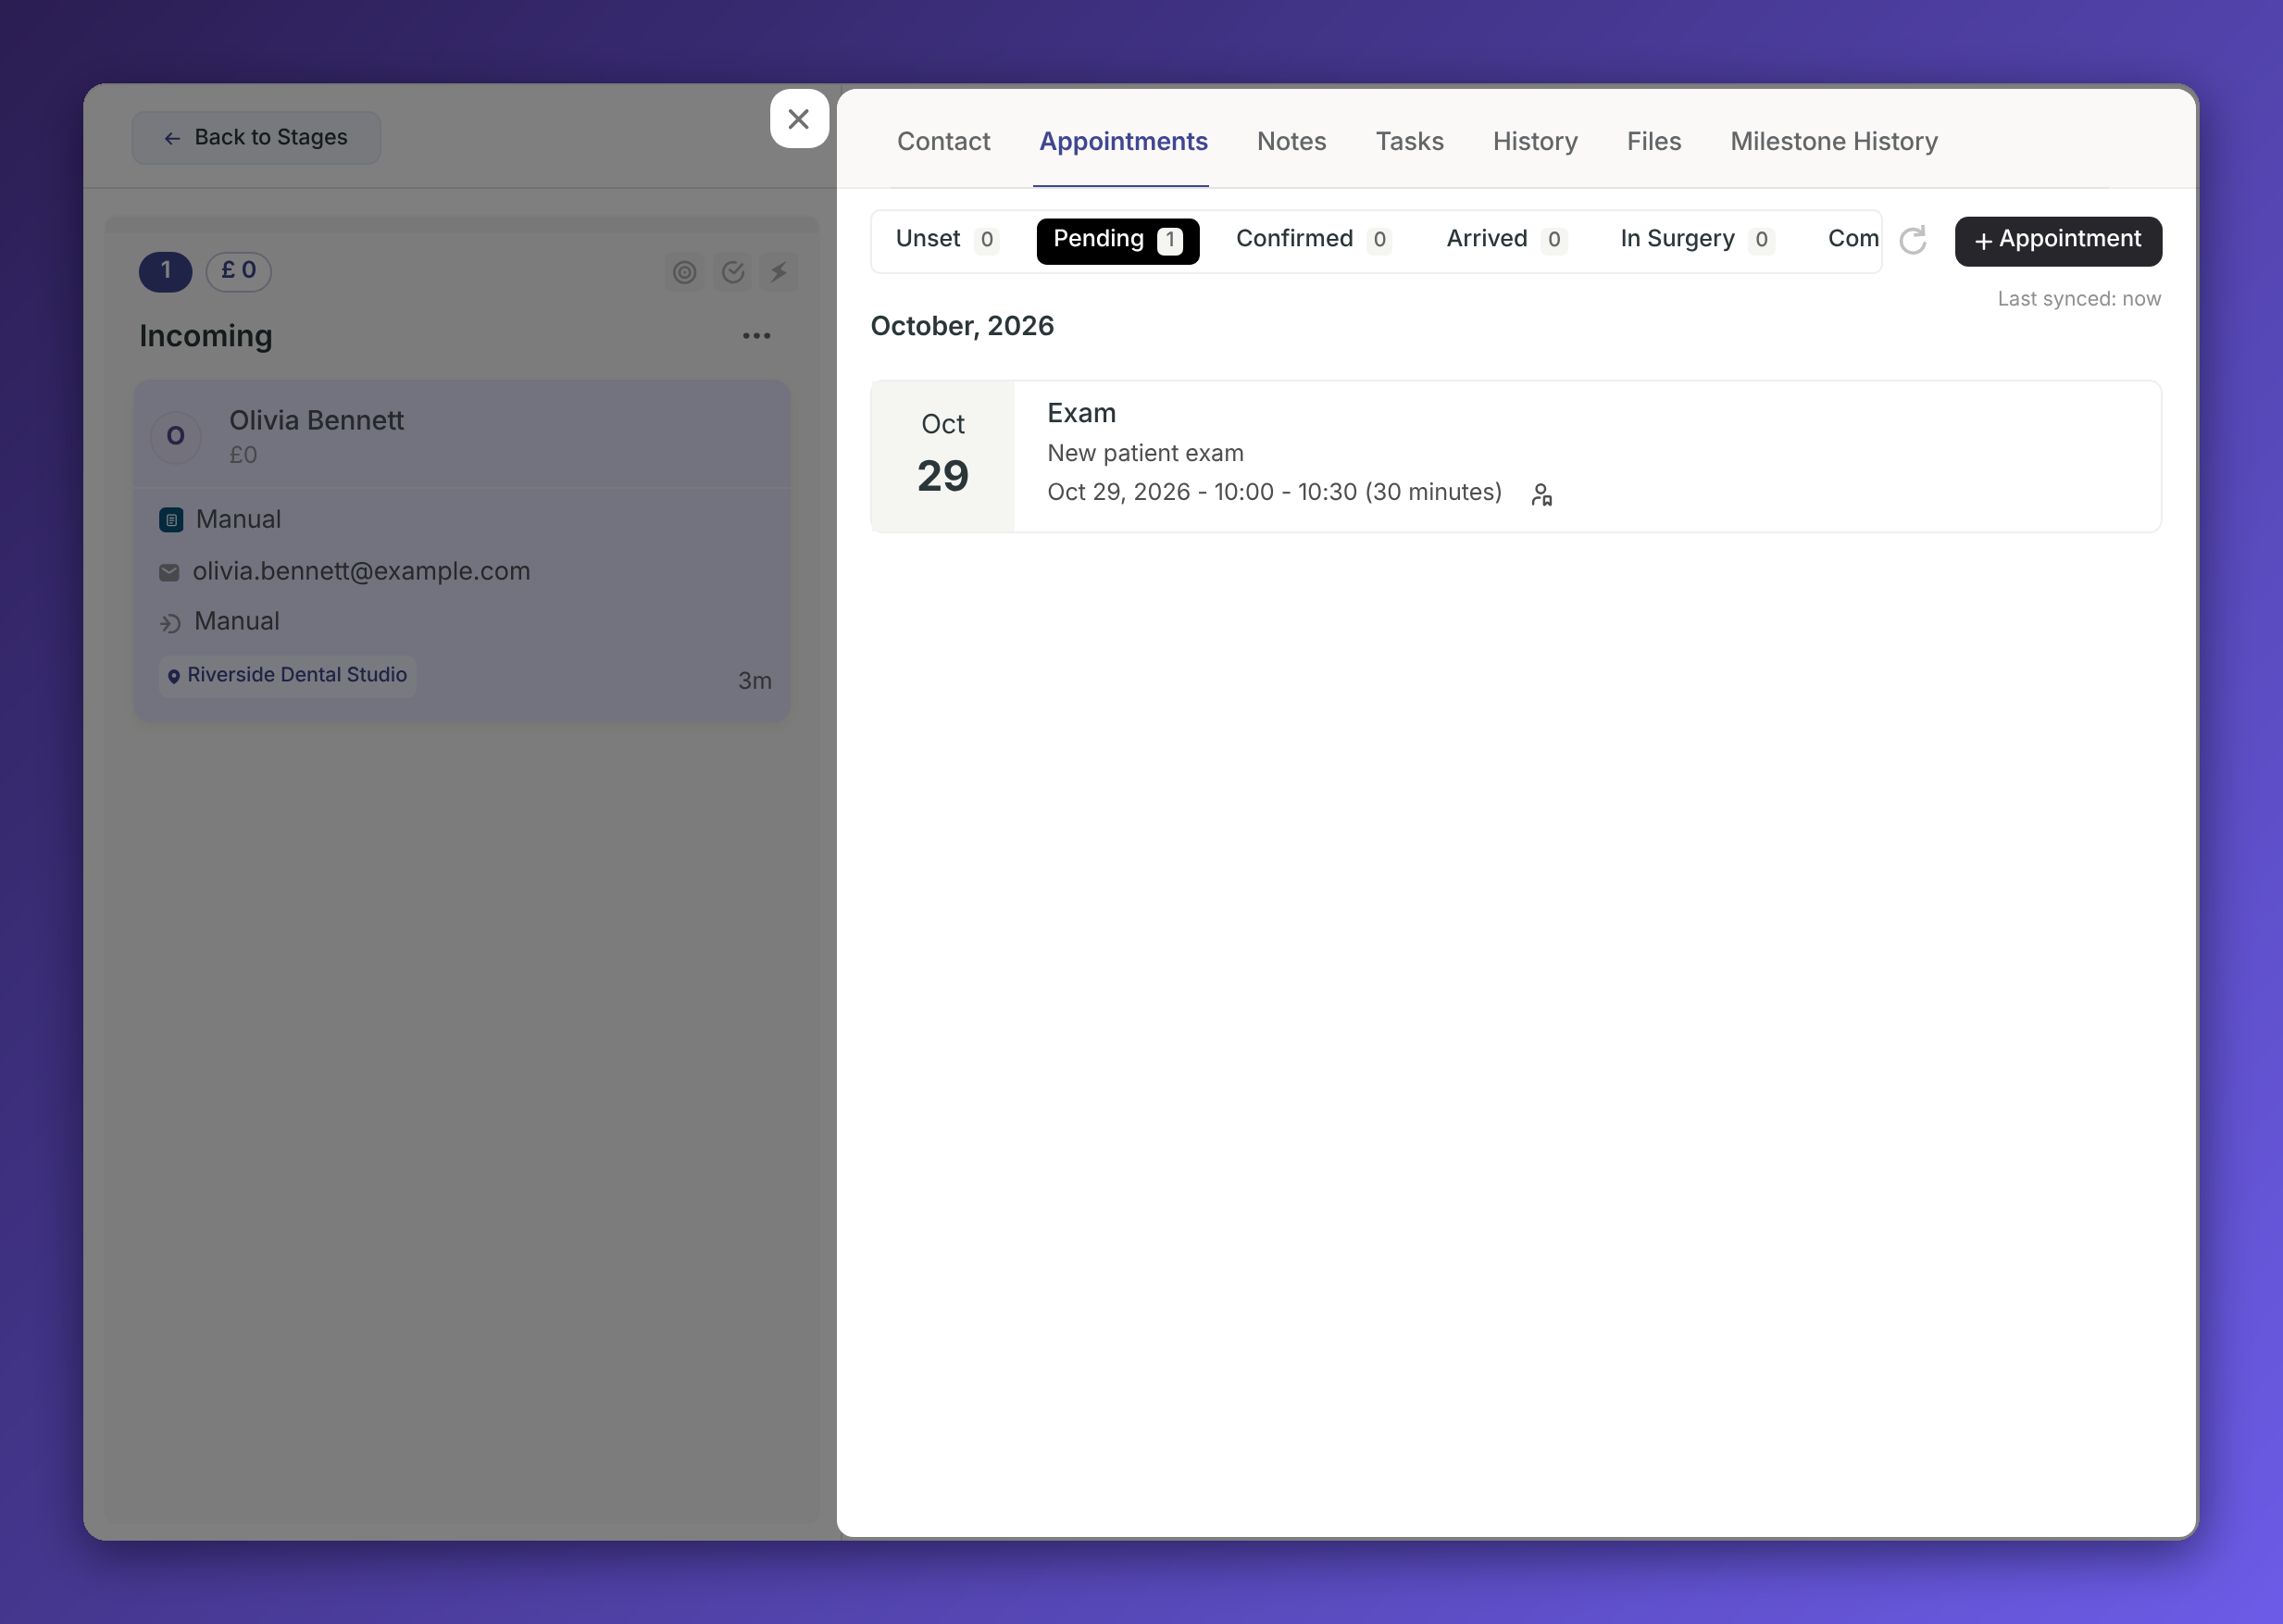Viewport: 2283px width, 1624px height.
Task: Click the Incoming stage title
Action: coord(205,336)
